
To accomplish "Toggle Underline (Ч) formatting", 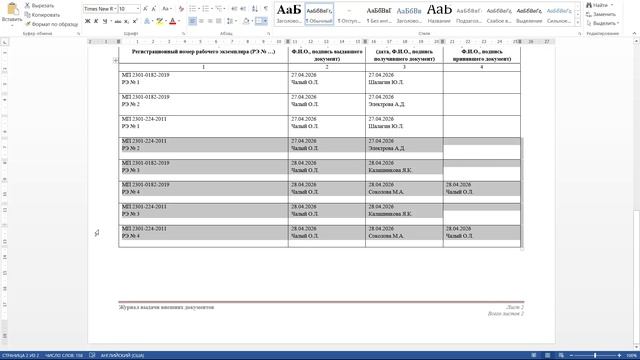I will coord(105,21).
